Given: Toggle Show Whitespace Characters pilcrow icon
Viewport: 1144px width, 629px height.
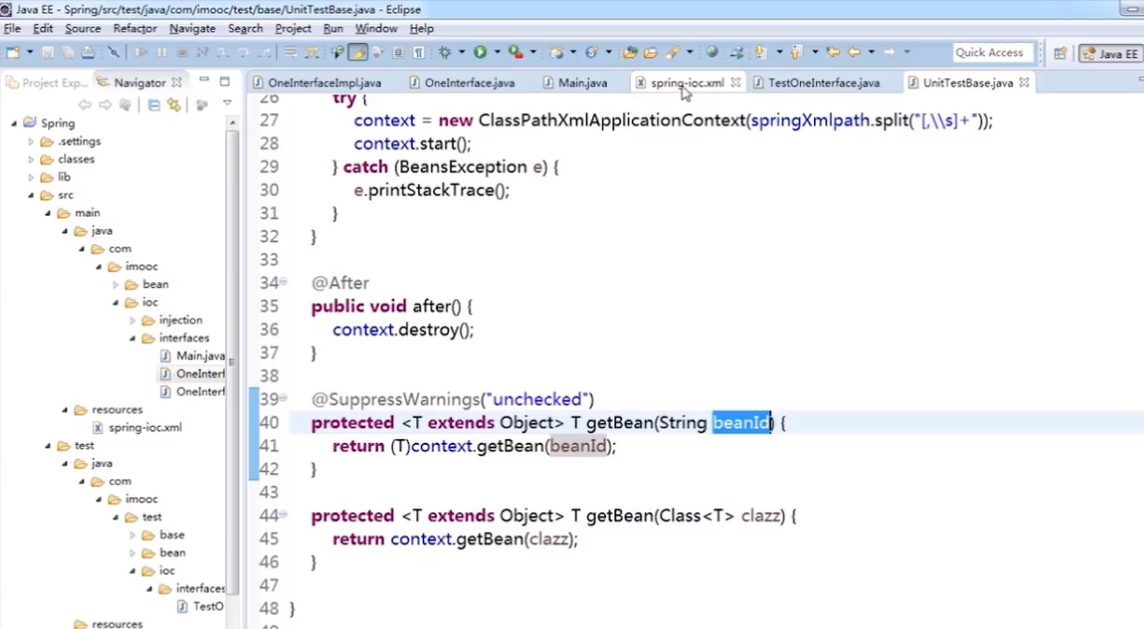Looking at the screenshot, I should coord(419,52).
